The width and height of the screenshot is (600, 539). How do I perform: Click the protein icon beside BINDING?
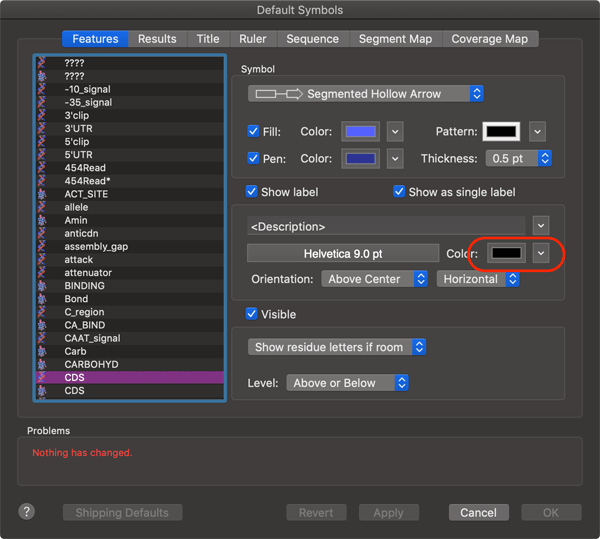(41, 285)
